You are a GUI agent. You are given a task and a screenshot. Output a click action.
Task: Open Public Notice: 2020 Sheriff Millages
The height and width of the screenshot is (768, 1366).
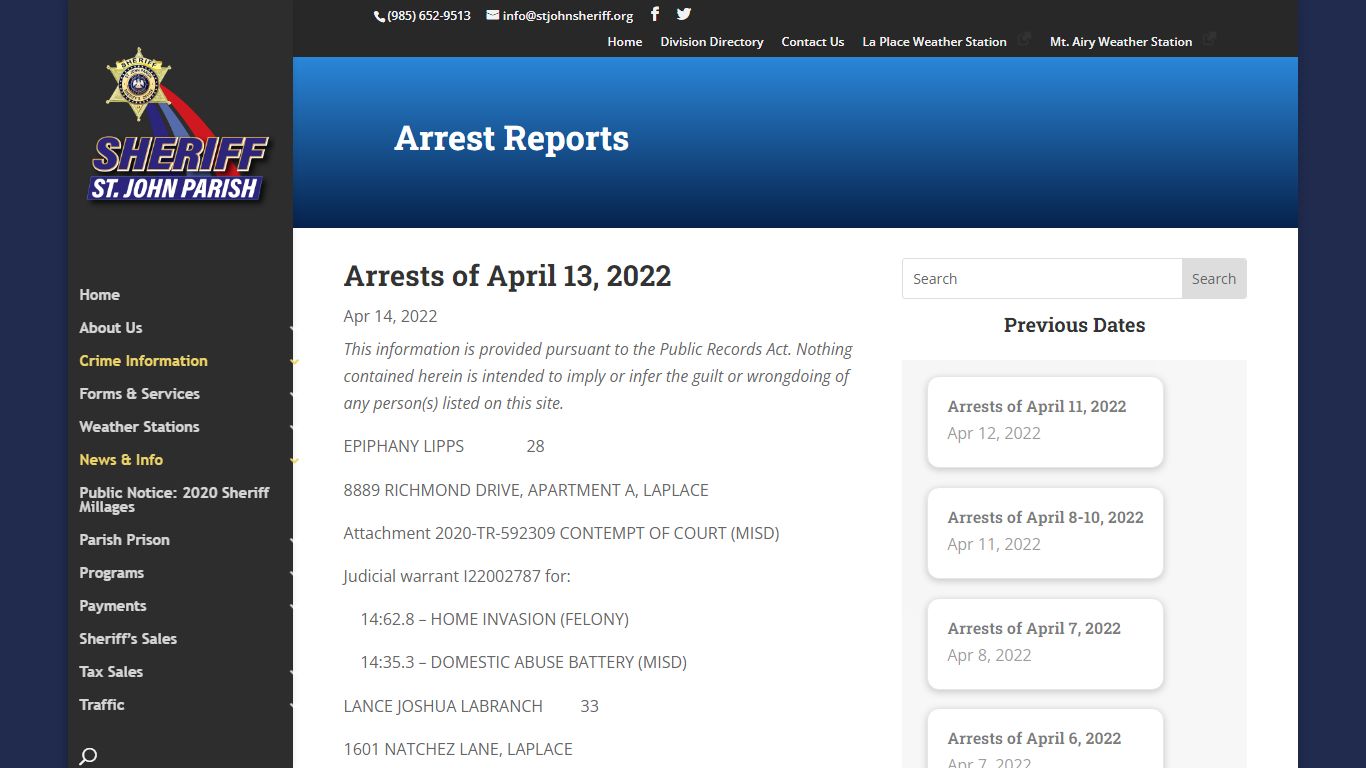tap(175, 500)
